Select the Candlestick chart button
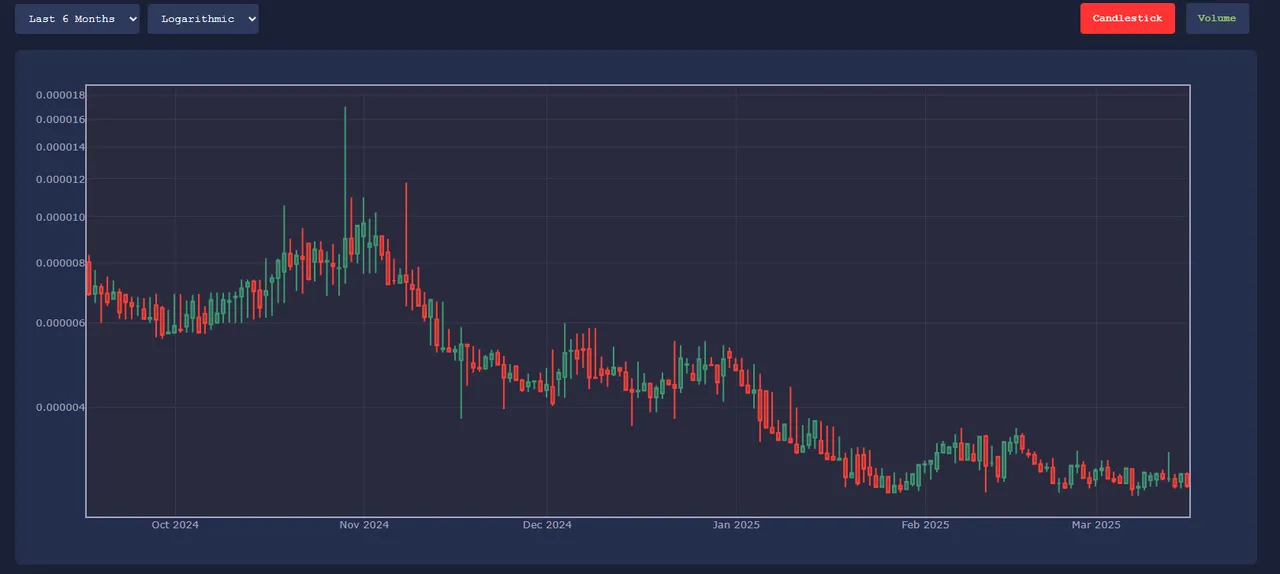Screen dimensions: 1280x574 pos(1127,19)
